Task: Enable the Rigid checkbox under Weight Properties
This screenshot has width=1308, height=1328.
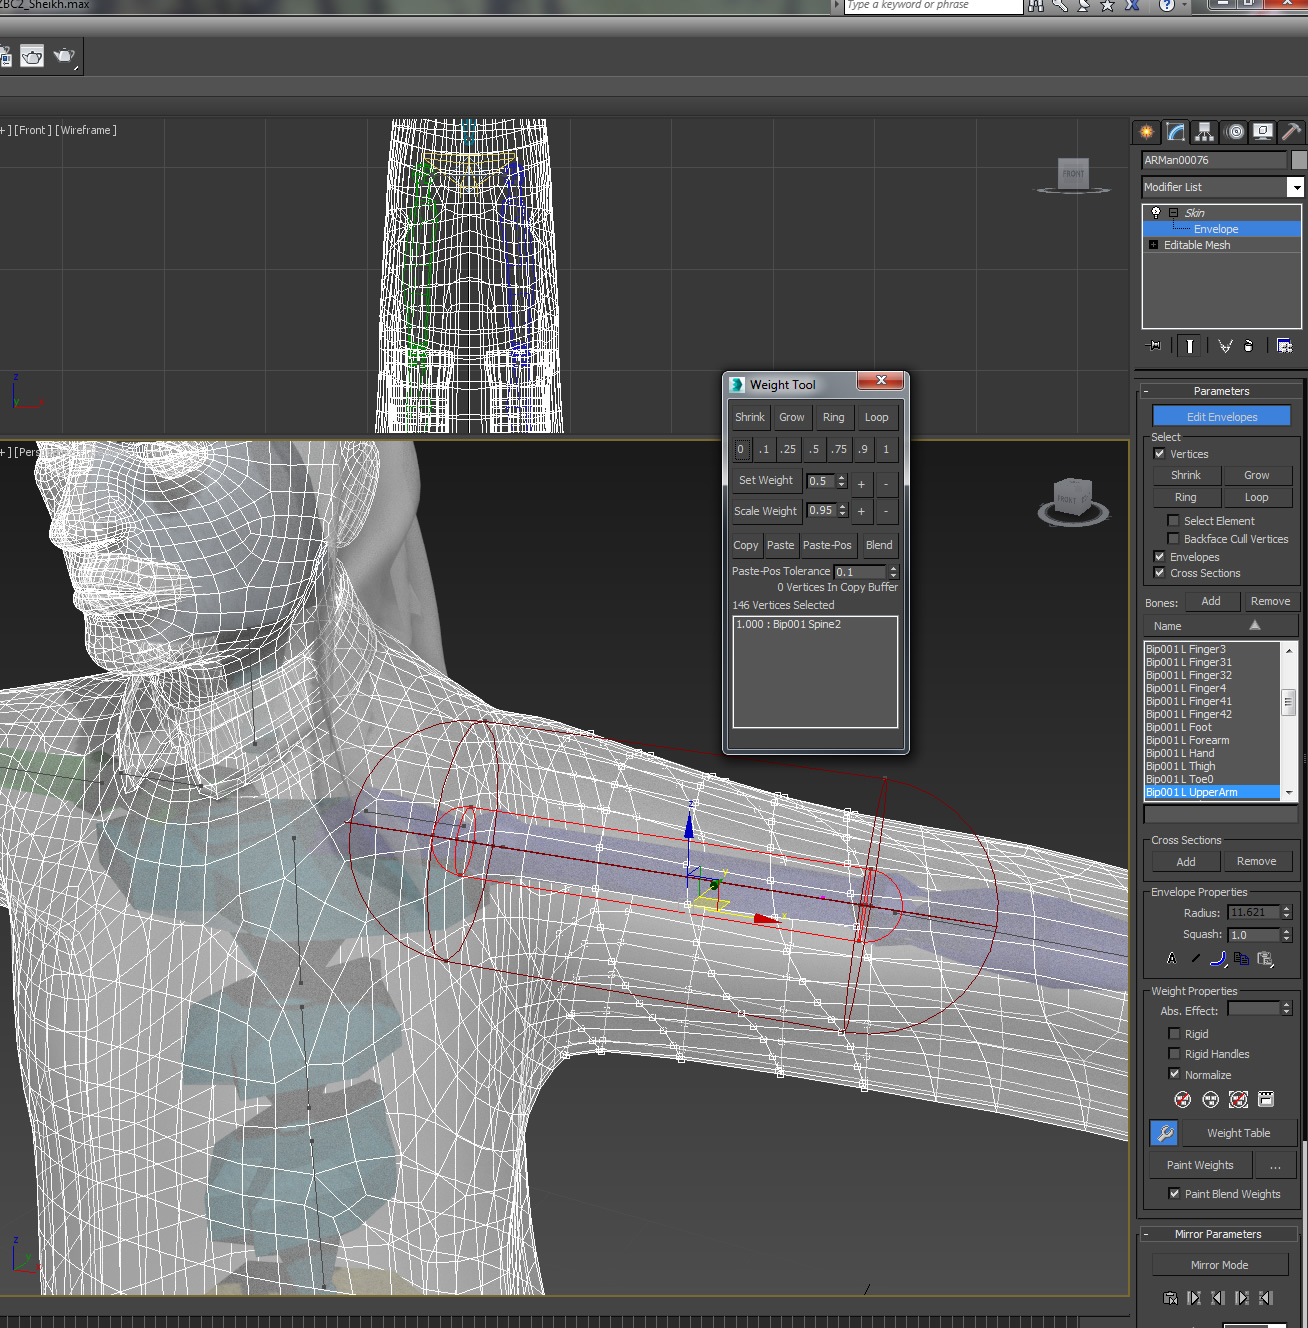Action: coord(1173,1033)
